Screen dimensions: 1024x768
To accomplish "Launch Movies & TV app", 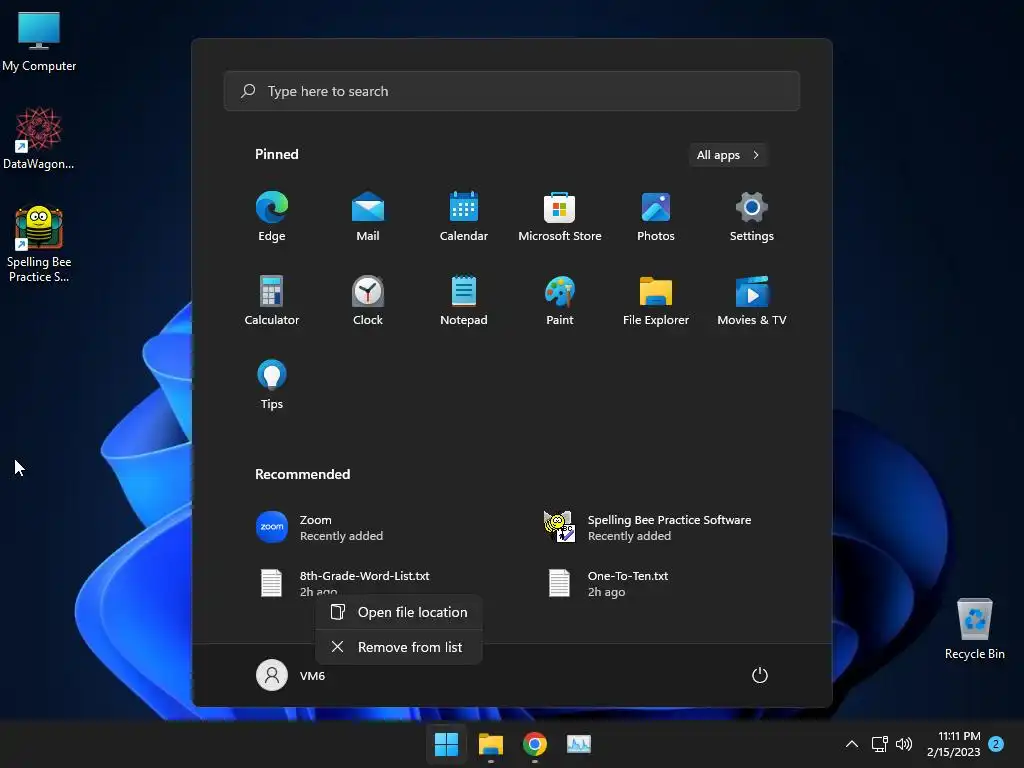I will pyautogui.click(x=752, y=300).
